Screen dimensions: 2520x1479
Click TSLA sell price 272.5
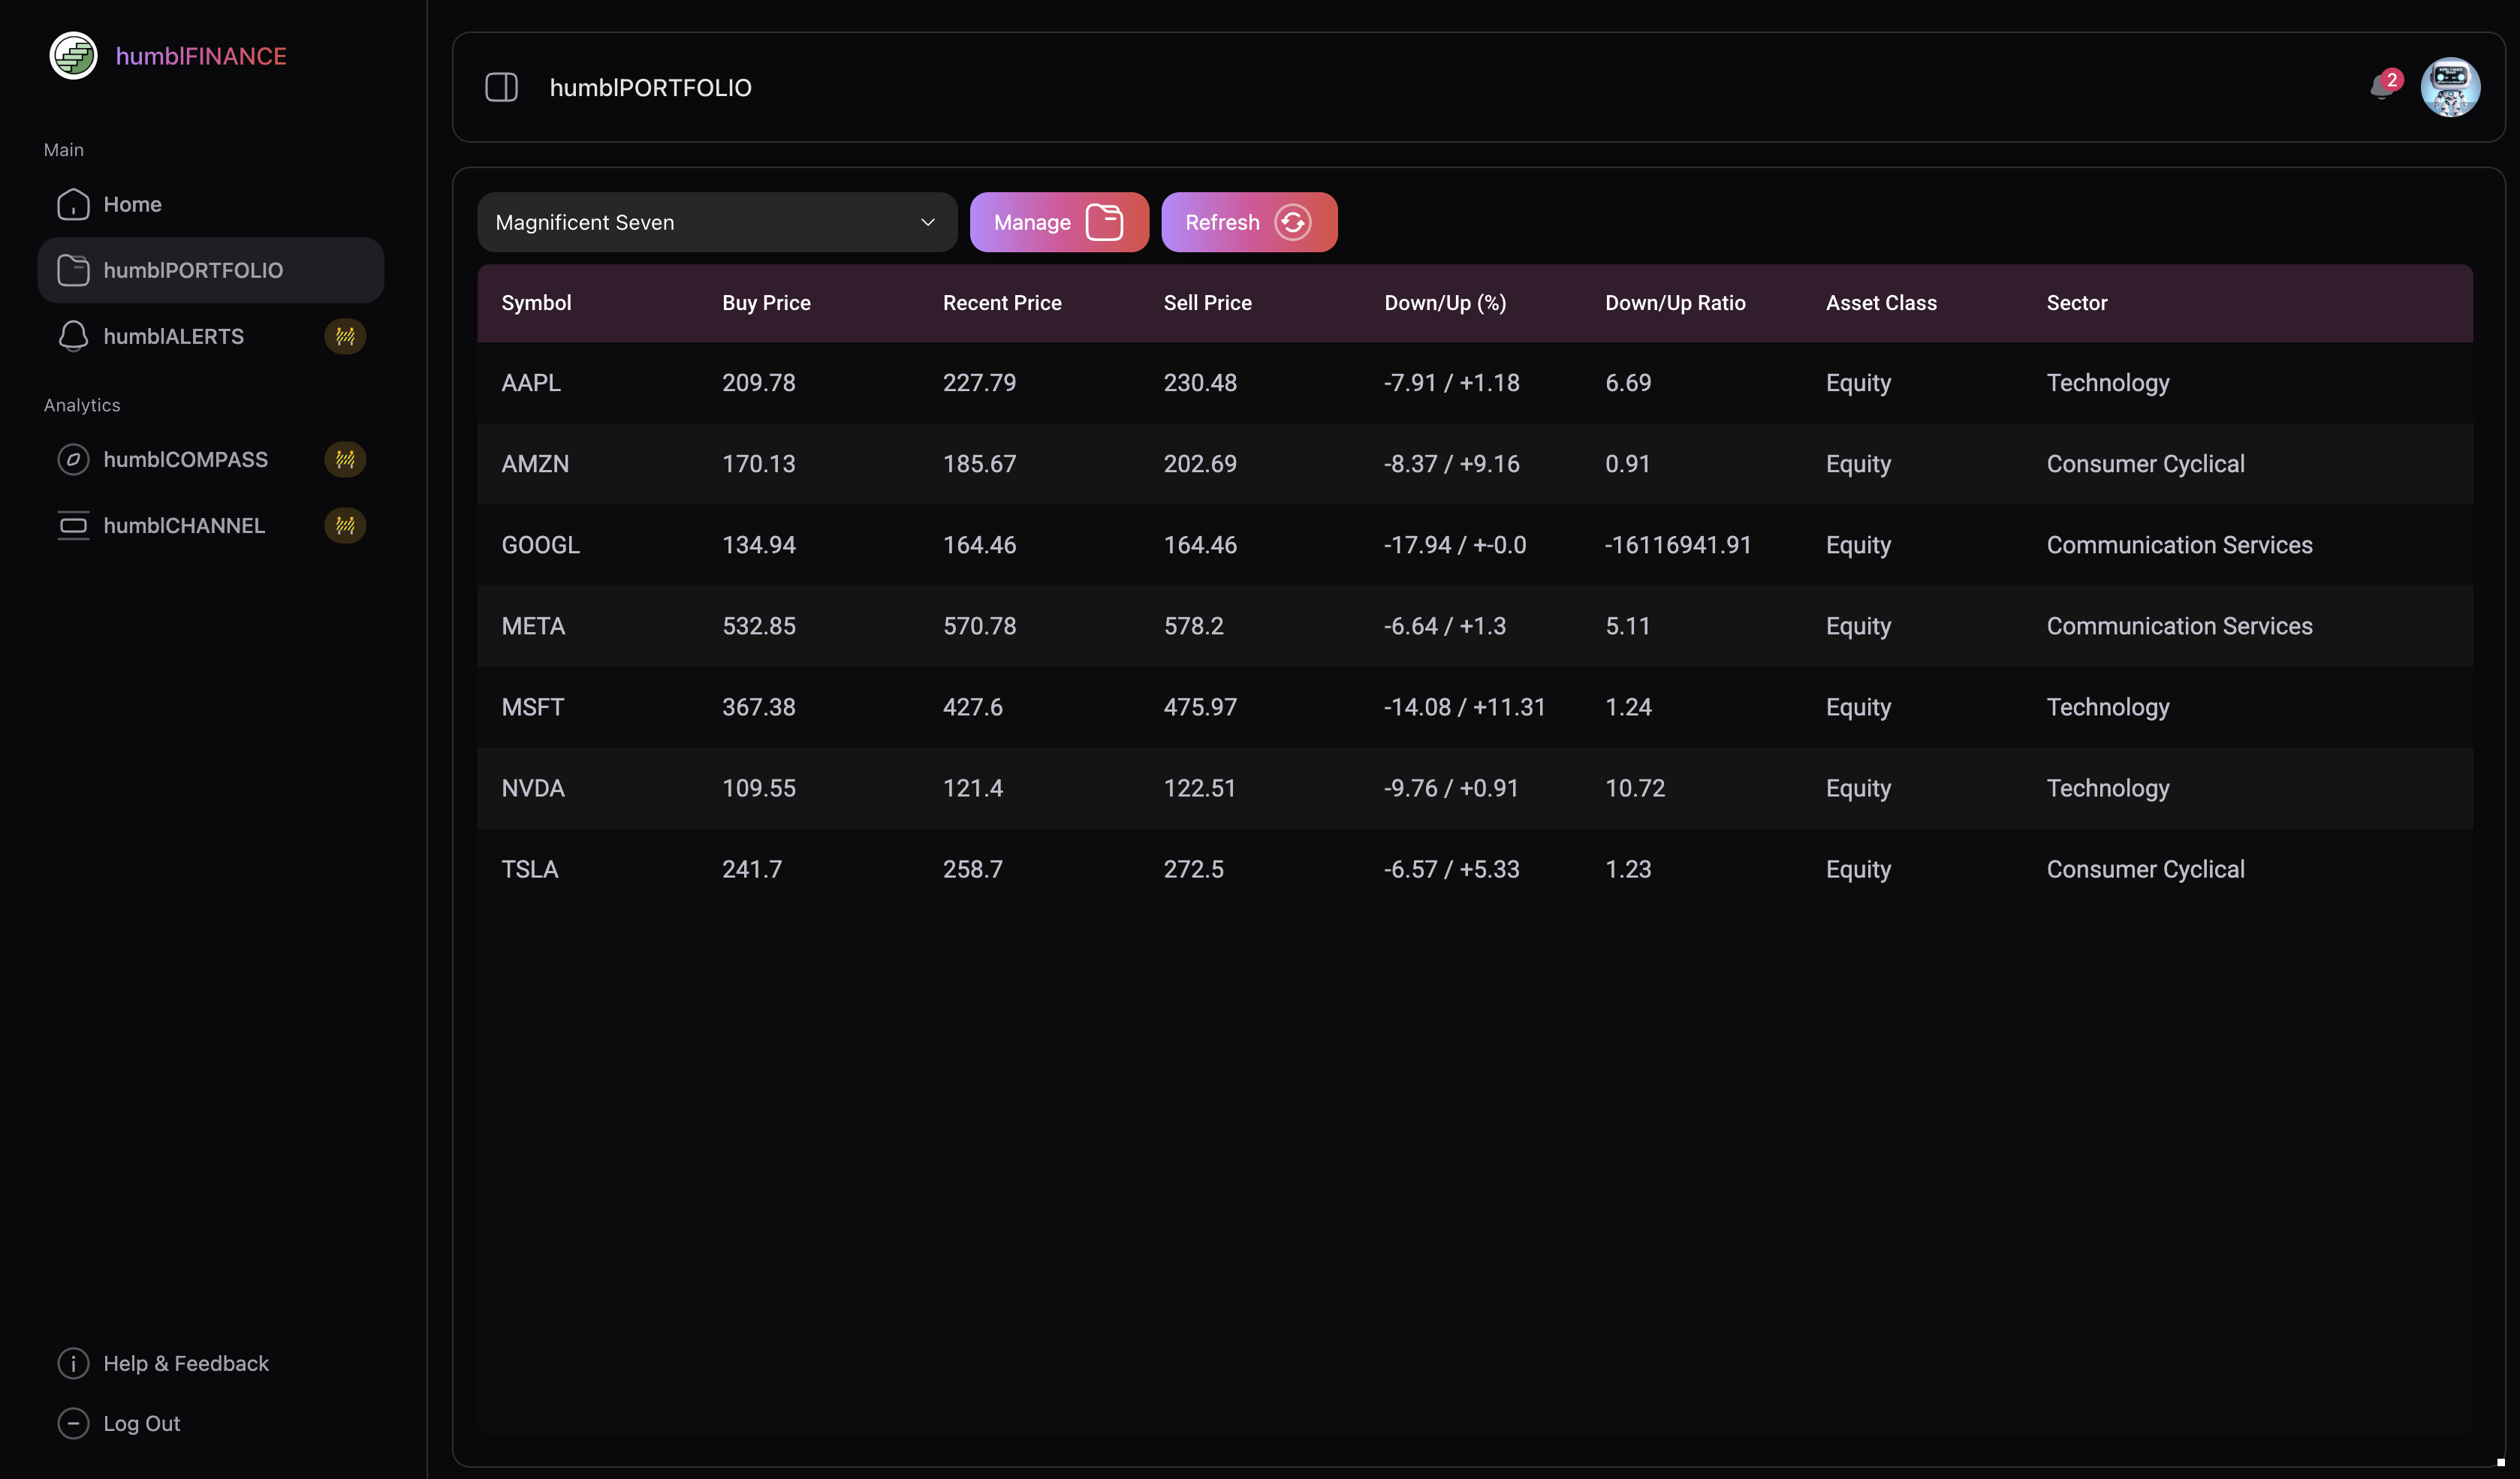click(1193, 869)
